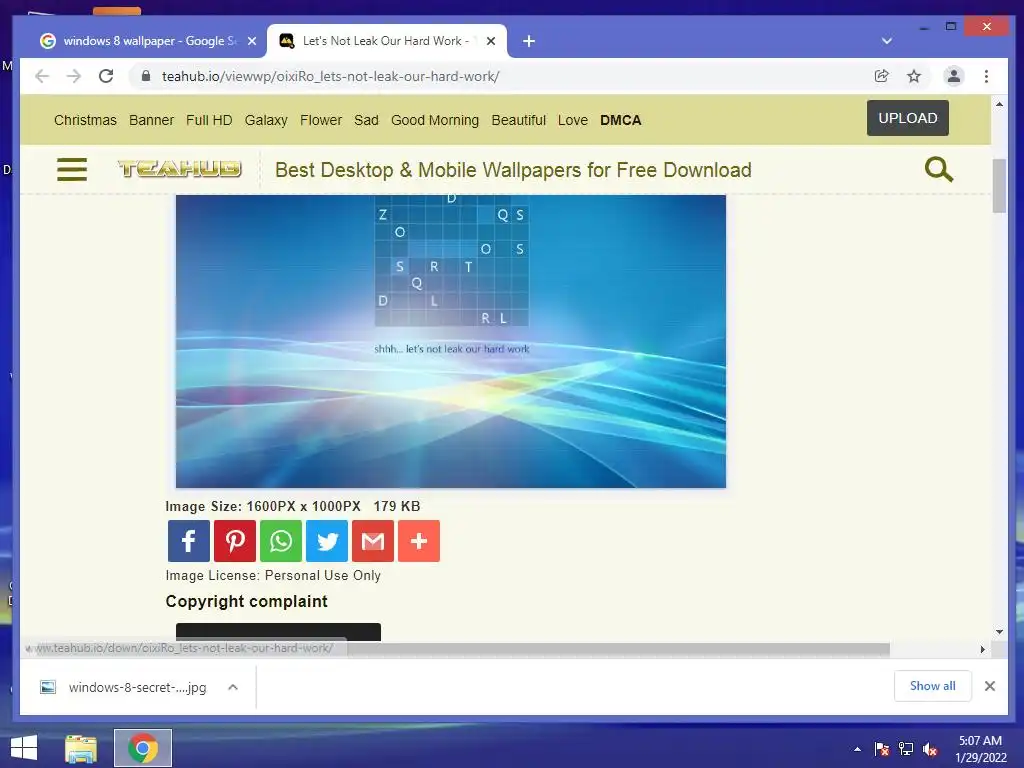Open the Love category

coord(573,120)
